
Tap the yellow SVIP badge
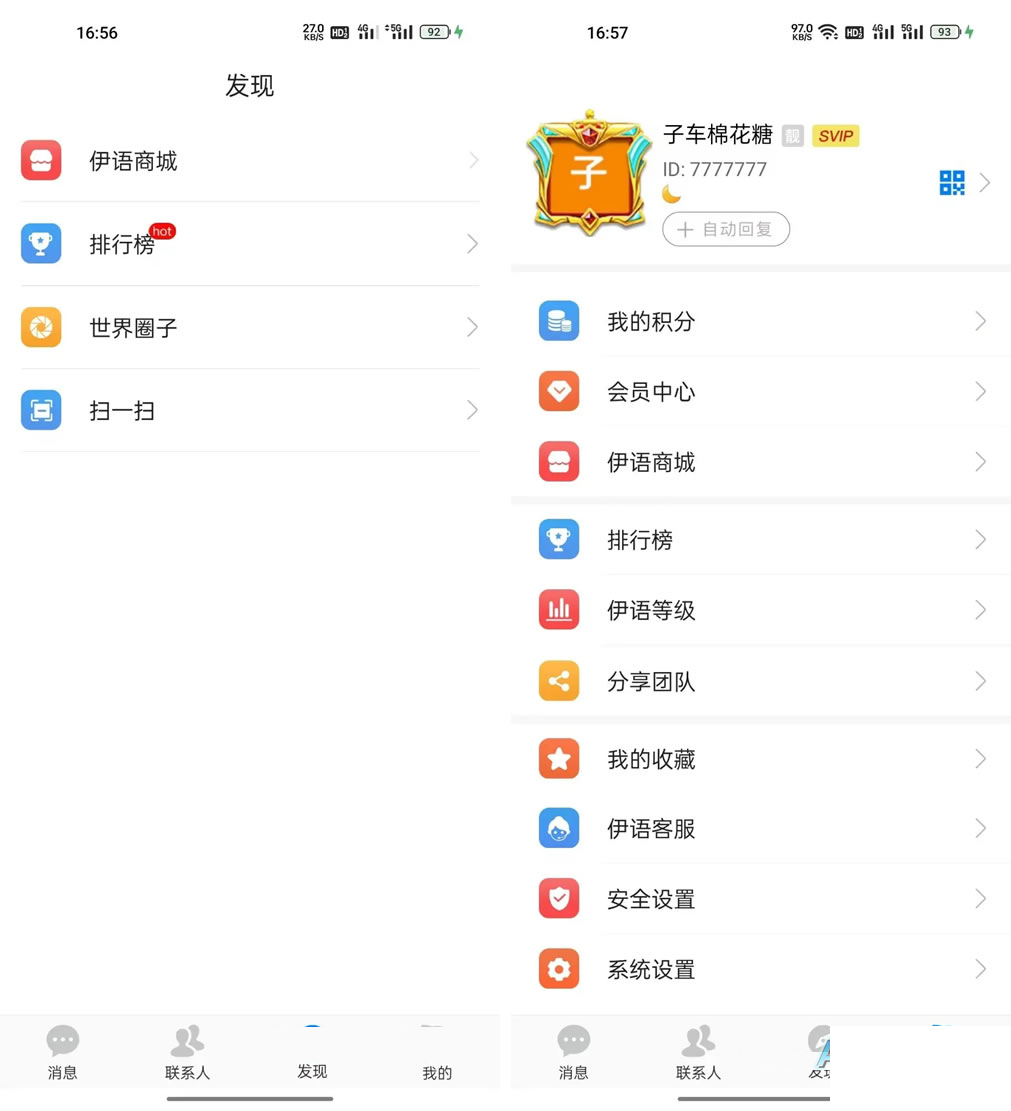tap(835, 136)
